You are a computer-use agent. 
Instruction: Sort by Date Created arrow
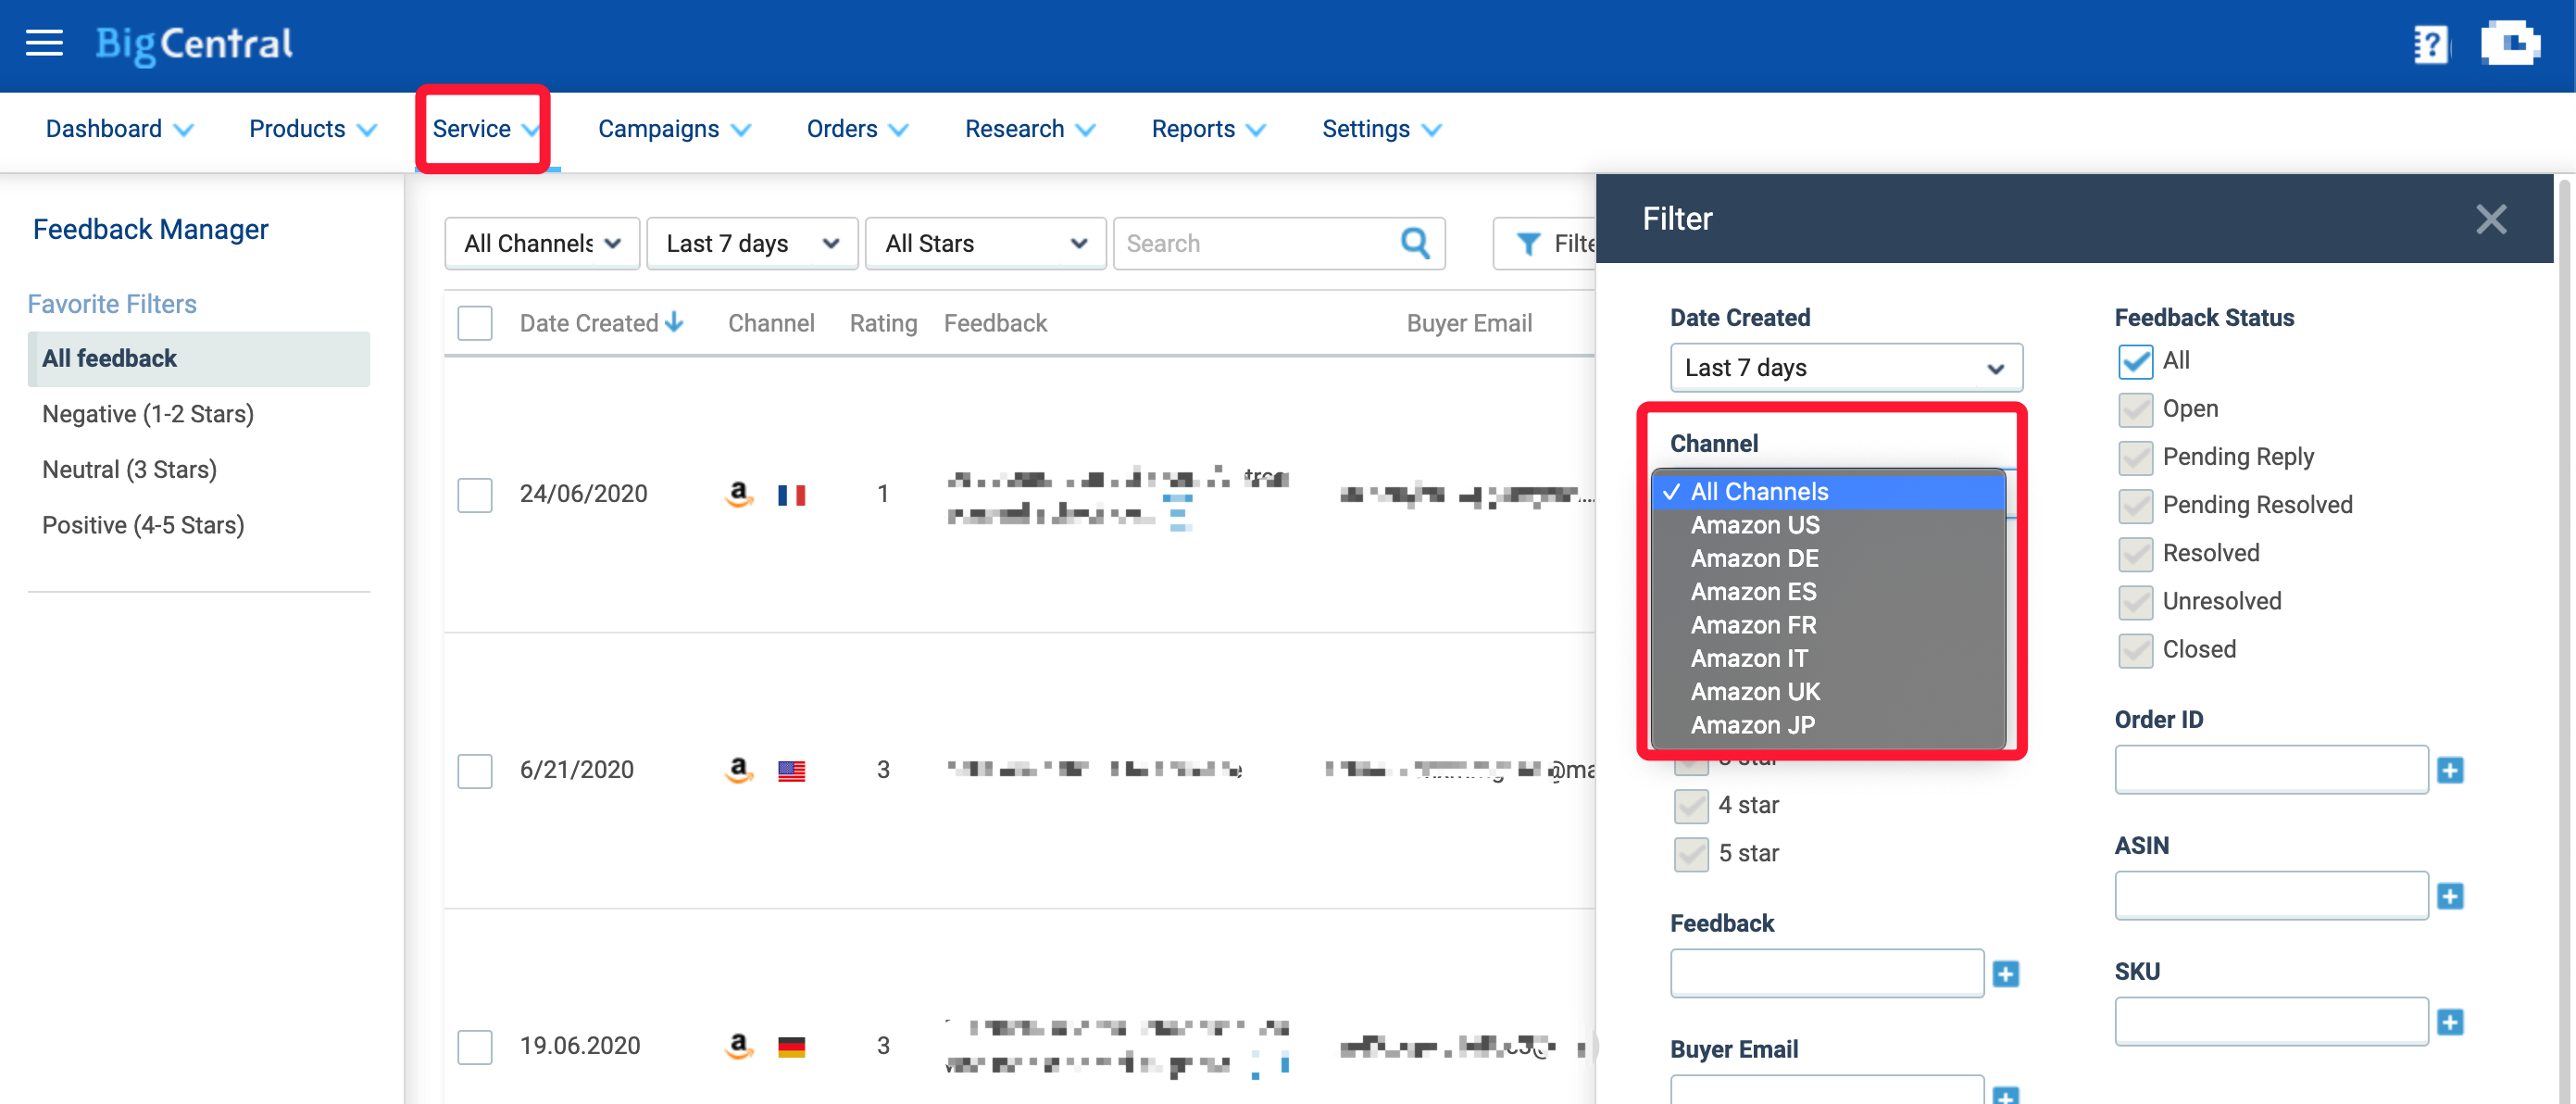(x=675, y=322)
